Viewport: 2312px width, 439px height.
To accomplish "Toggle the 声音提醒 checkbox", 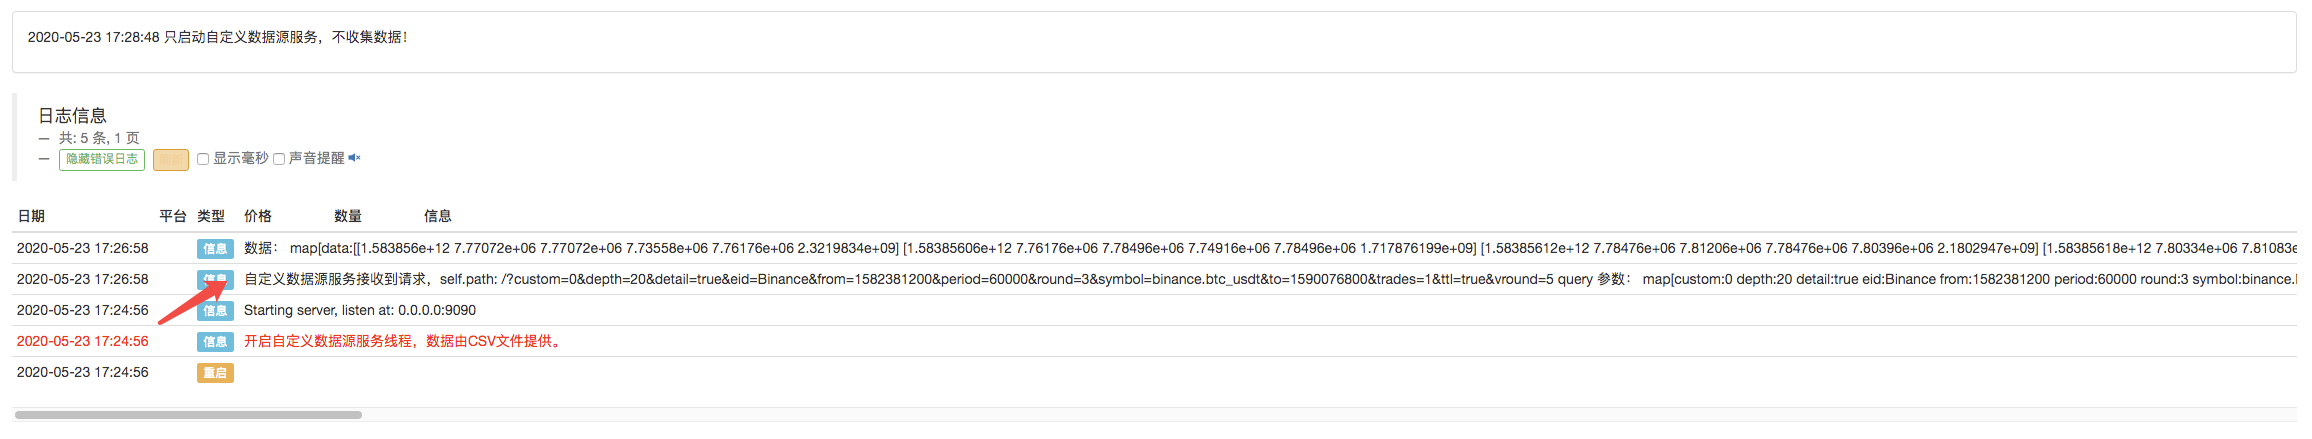I will 279,159.
